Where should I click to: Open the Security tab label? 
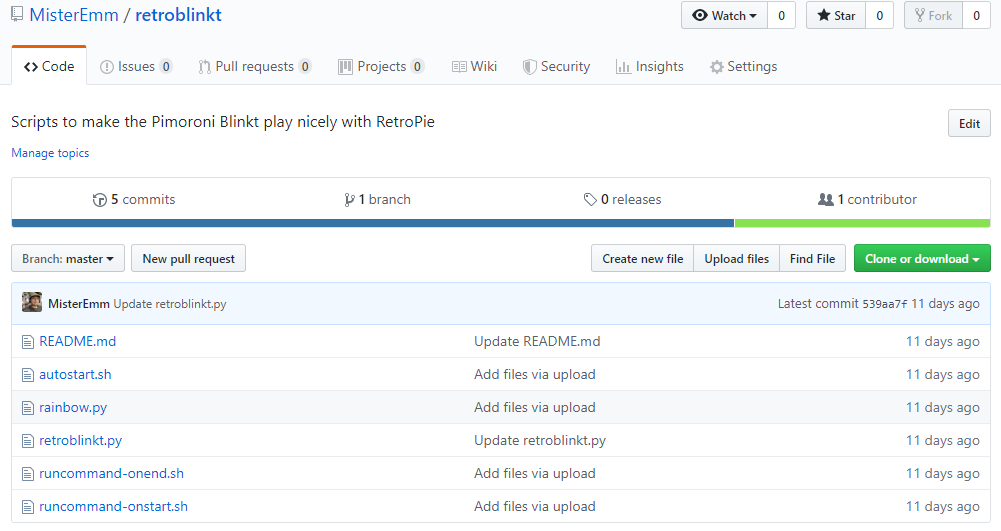pos(566,66)
